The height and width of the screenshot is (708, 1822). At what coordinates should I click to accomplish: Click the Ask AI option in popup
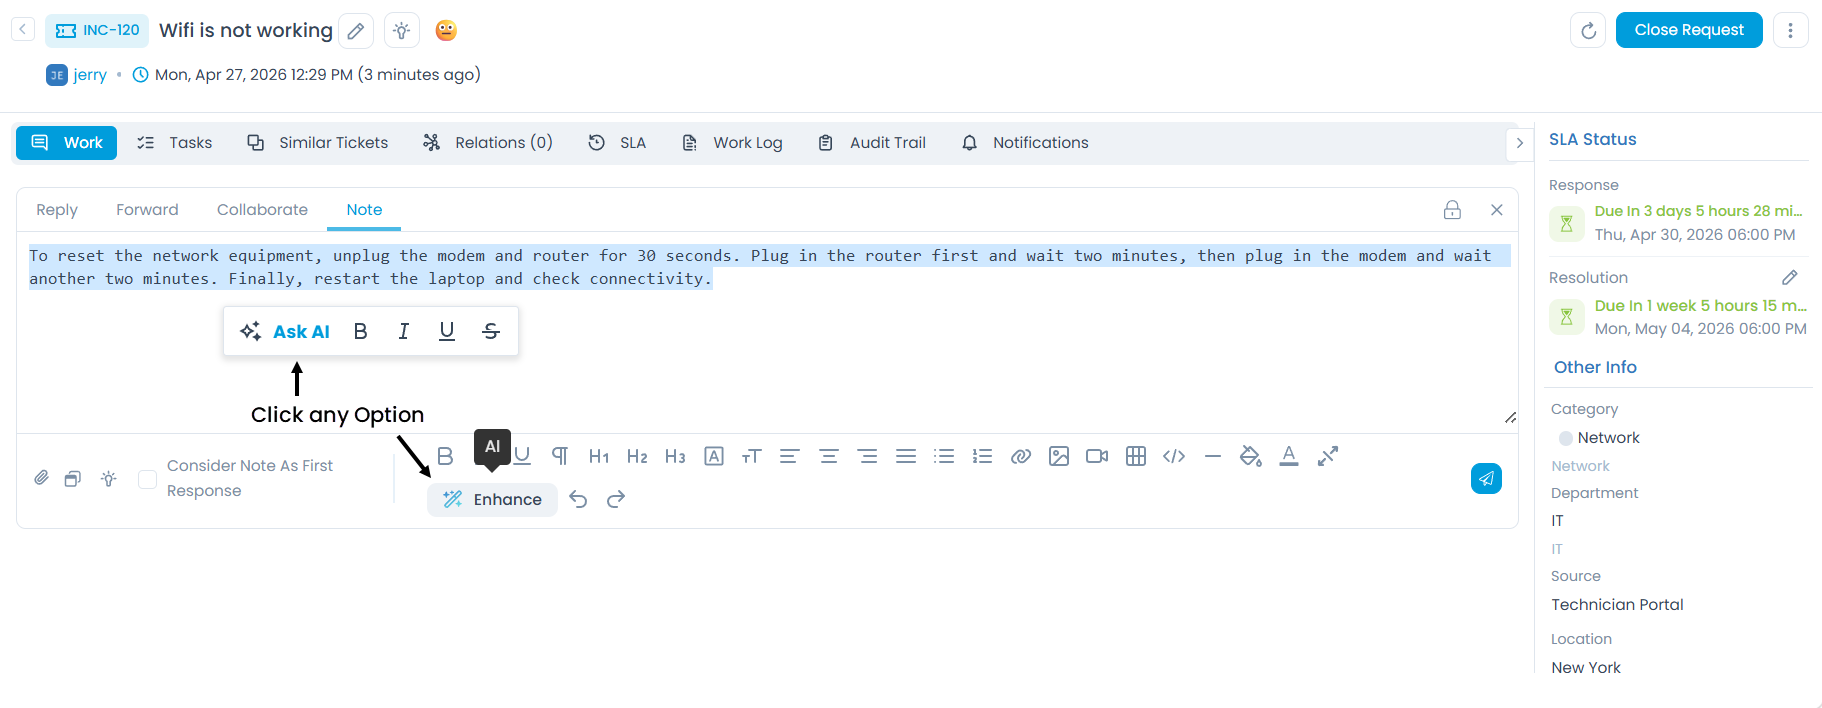click(x=286, y=332)
